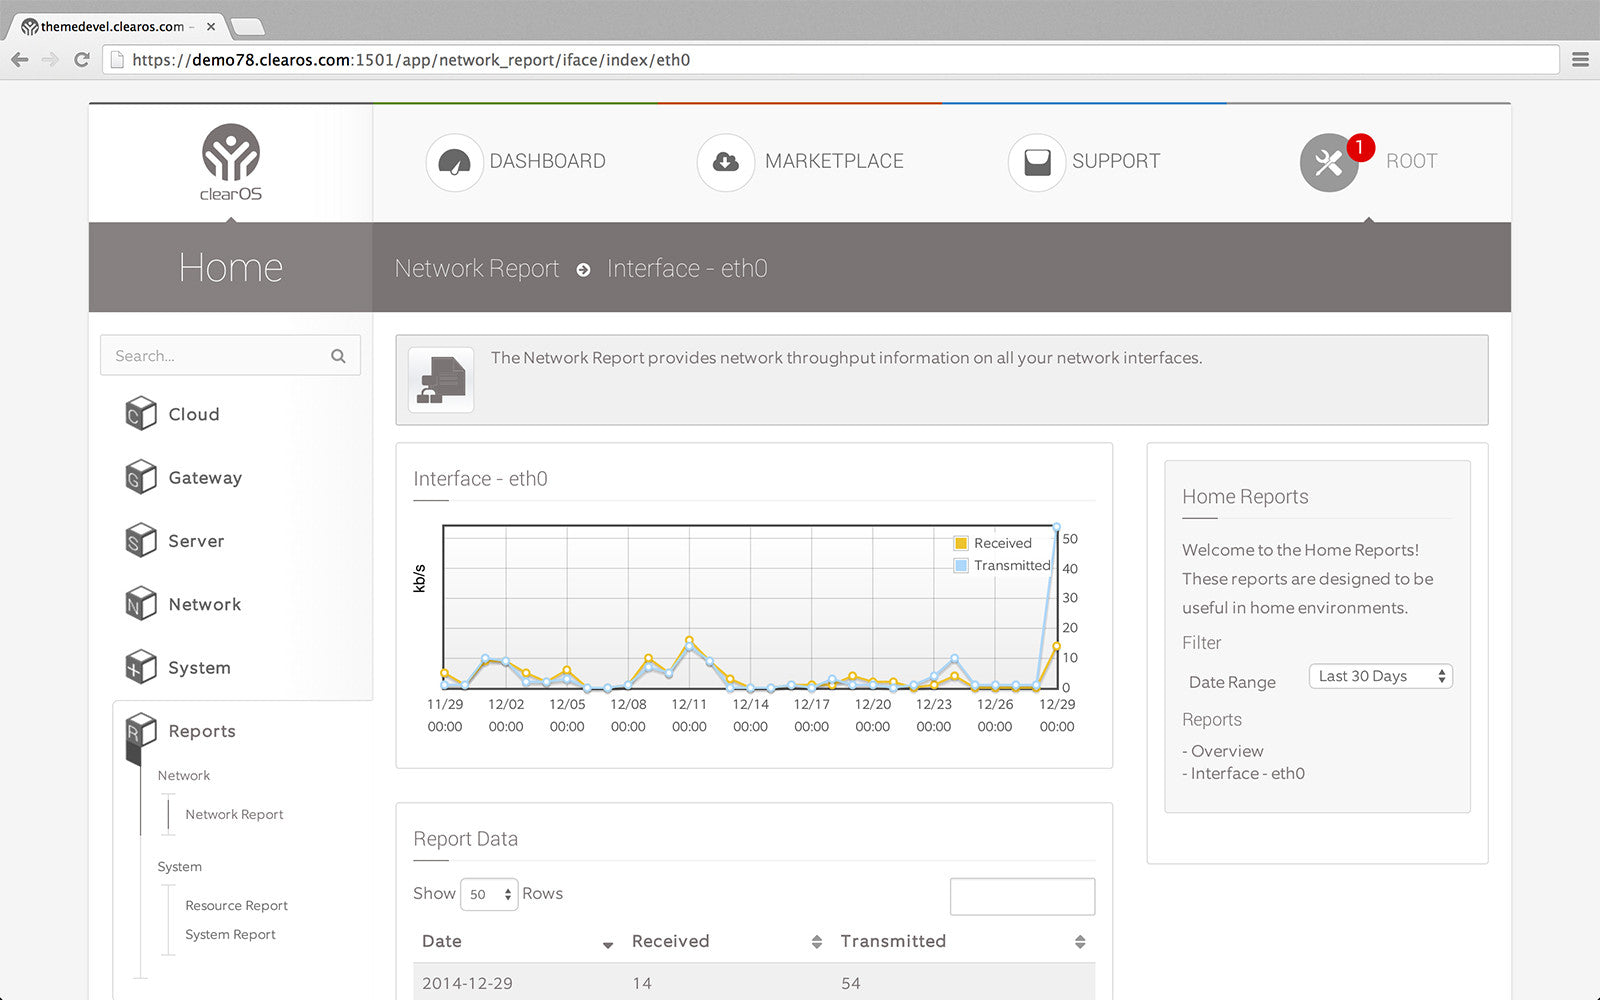Click the search magnifier icon in sidebar

click(x=338, y=356)
